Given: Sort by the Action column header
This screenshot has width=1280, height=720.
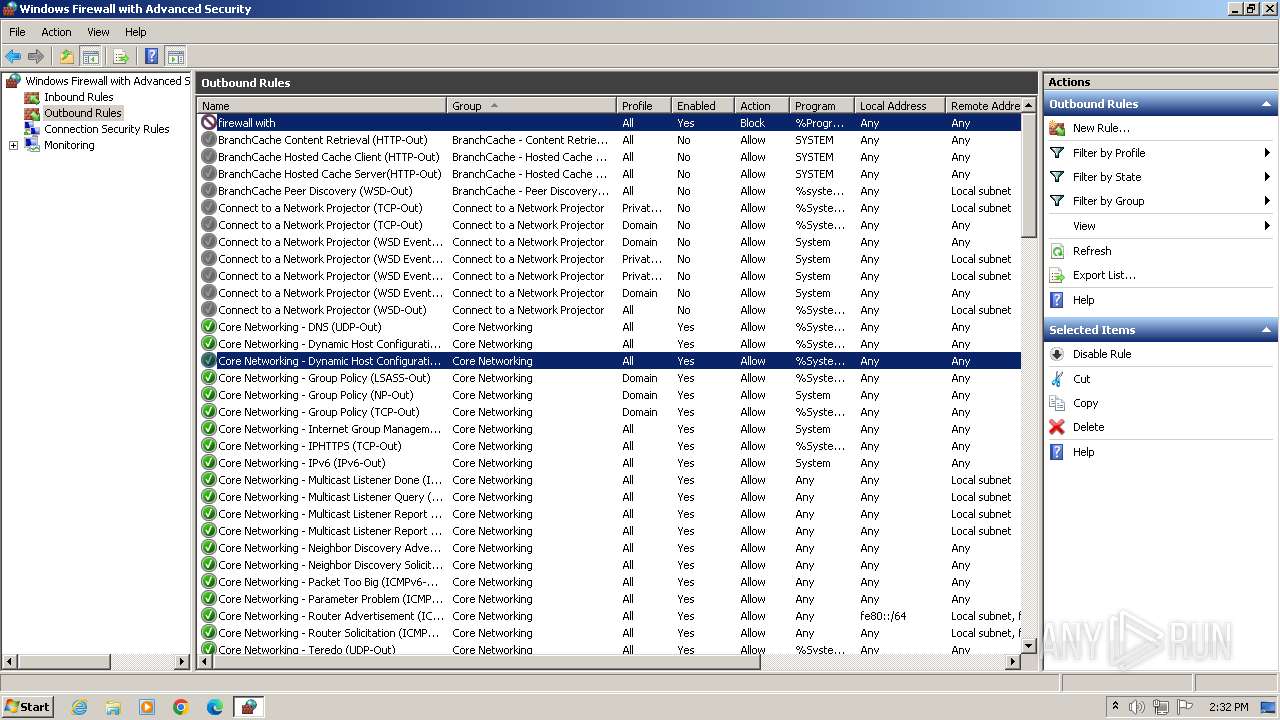Looking at the screenshot, I should (x=762, y=106).
